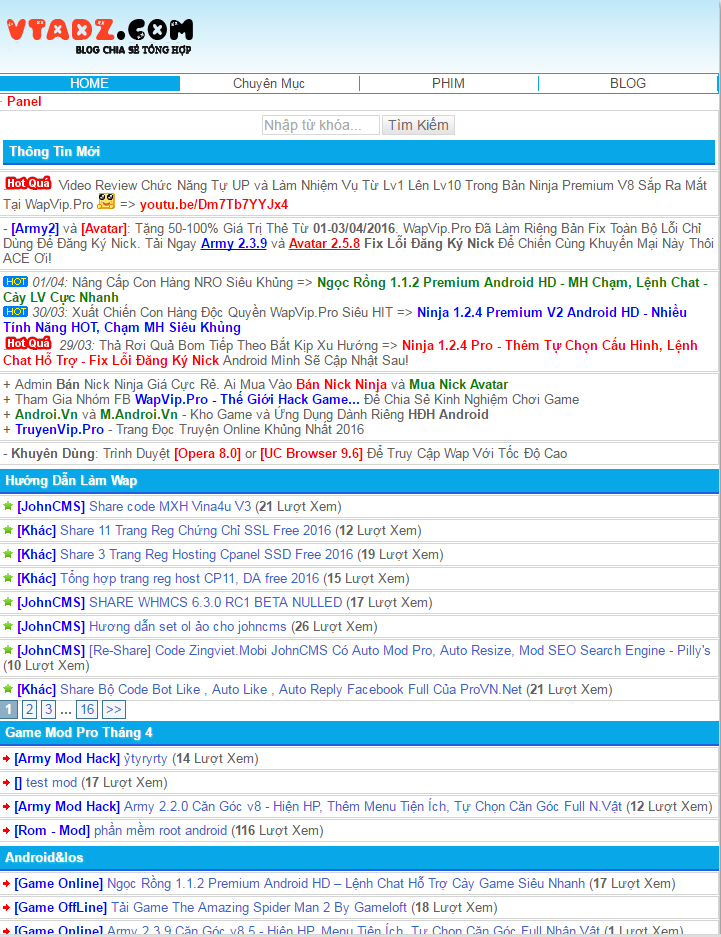This screenshot has height=937, width=721.
Task: Focus the Nhập từ khóa search field
Action: 321,125
